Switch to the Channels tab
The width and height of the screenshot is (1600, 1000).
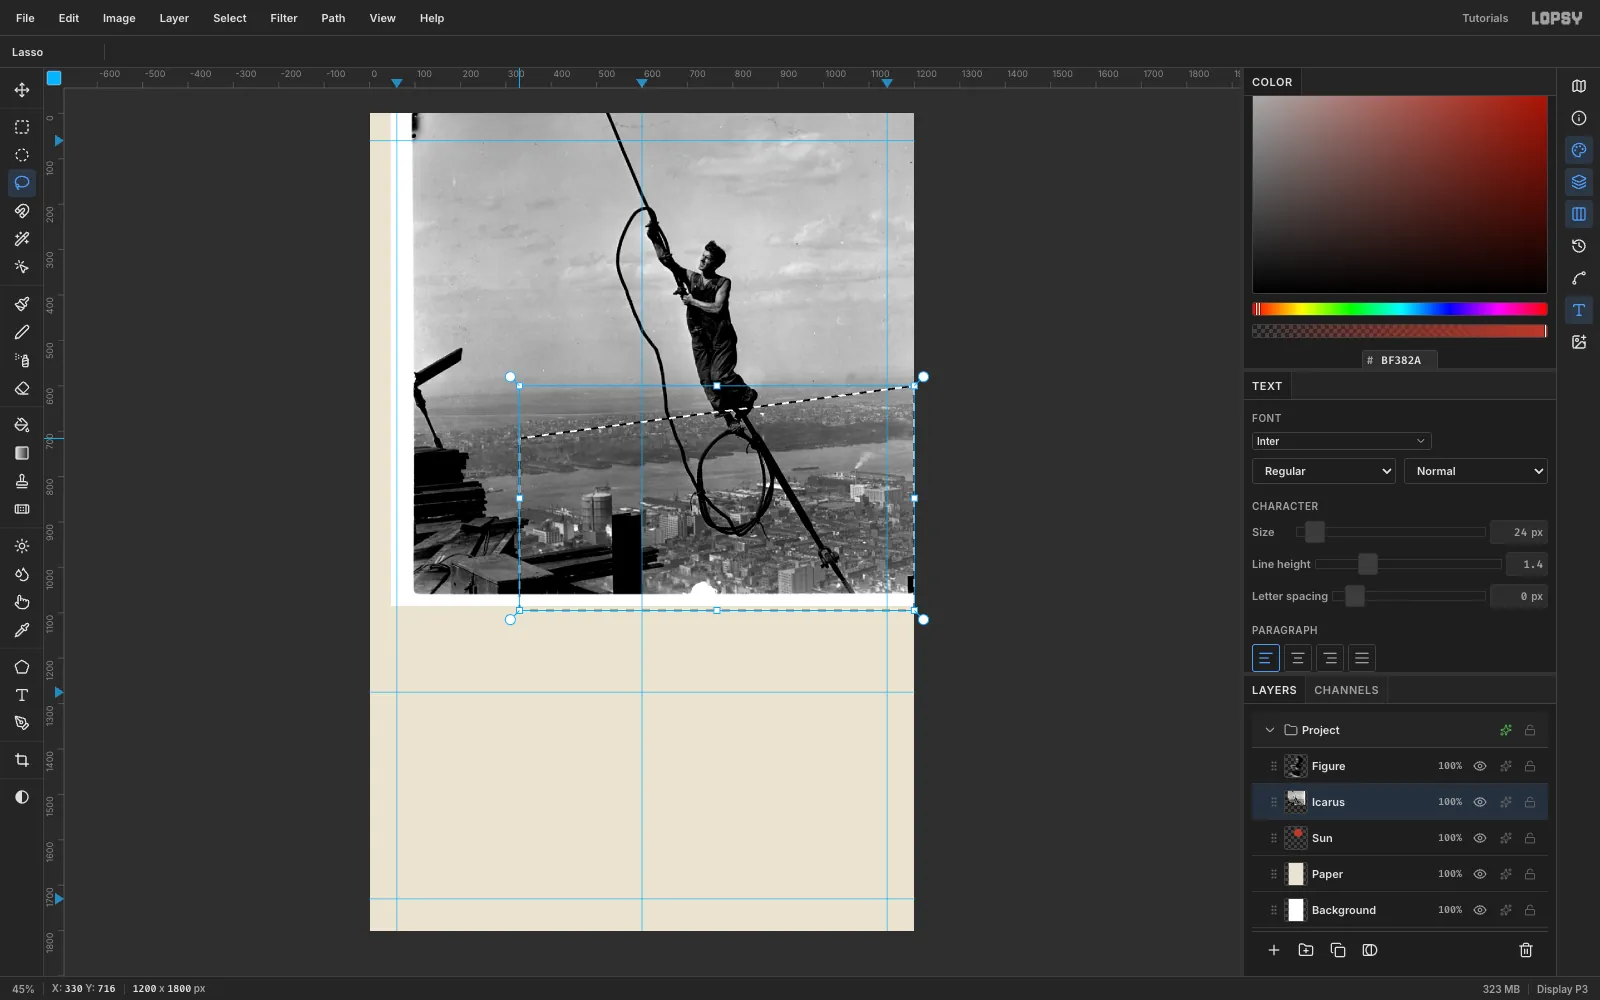[x=1346, y=690]
